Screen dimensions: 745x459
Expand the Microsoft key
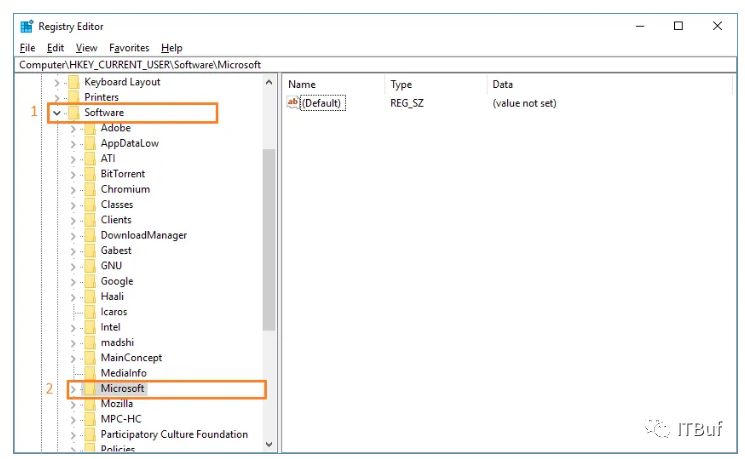73,389
